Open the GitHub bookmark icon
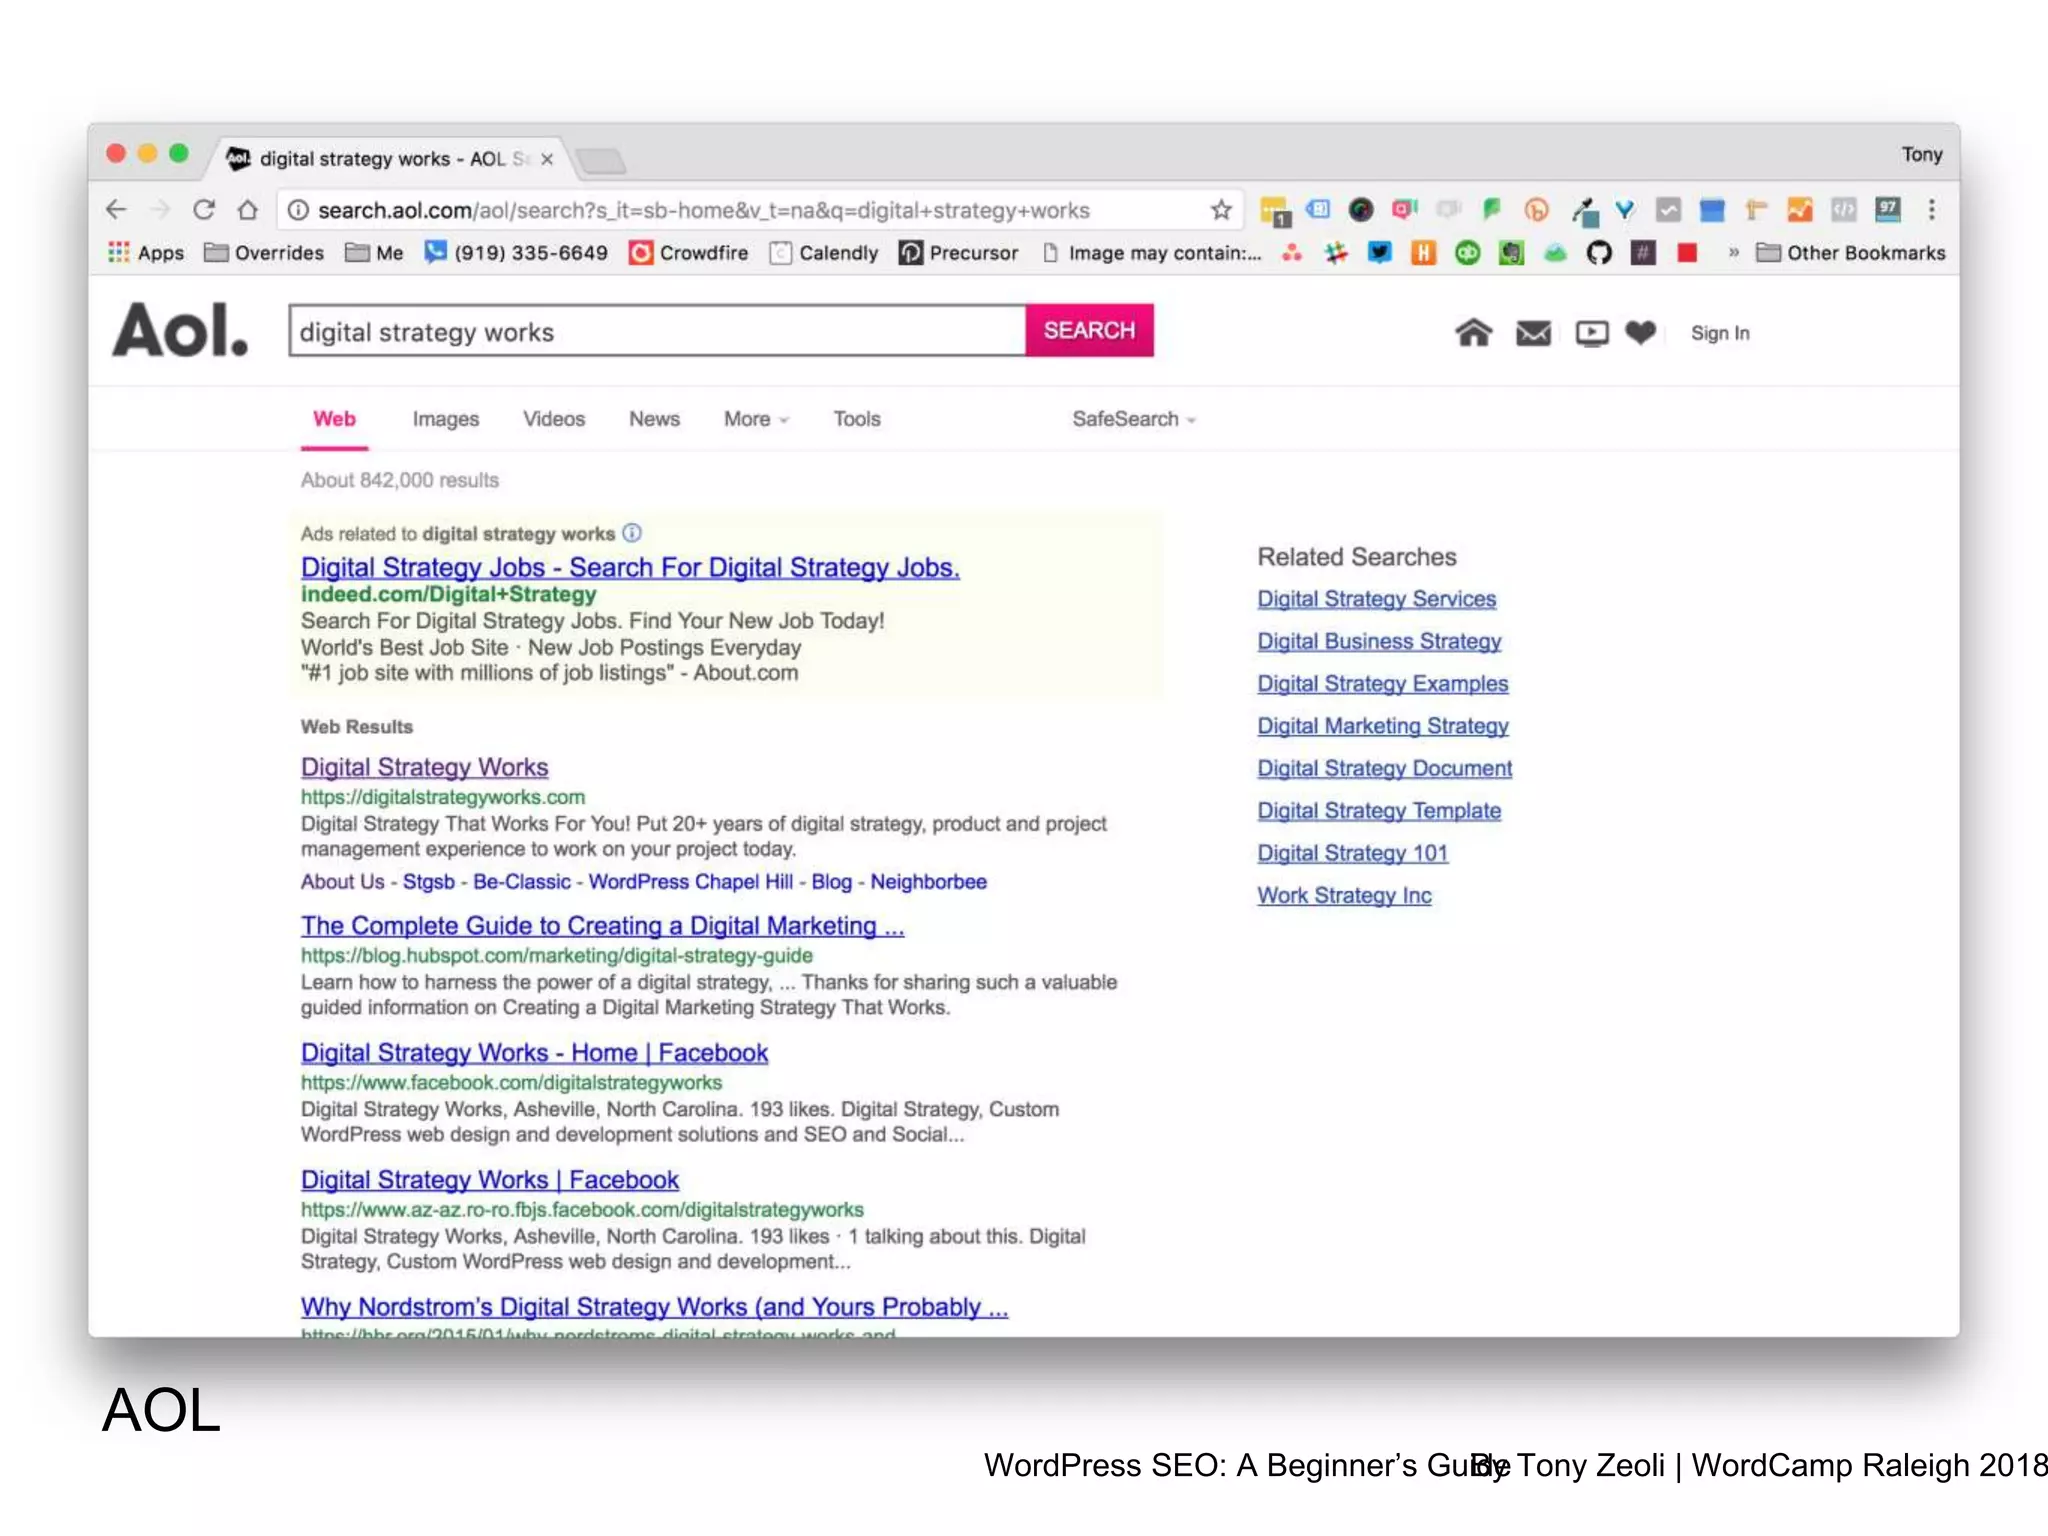The width and height of the screenshot is (2048, 1536). click(1599, 253)
